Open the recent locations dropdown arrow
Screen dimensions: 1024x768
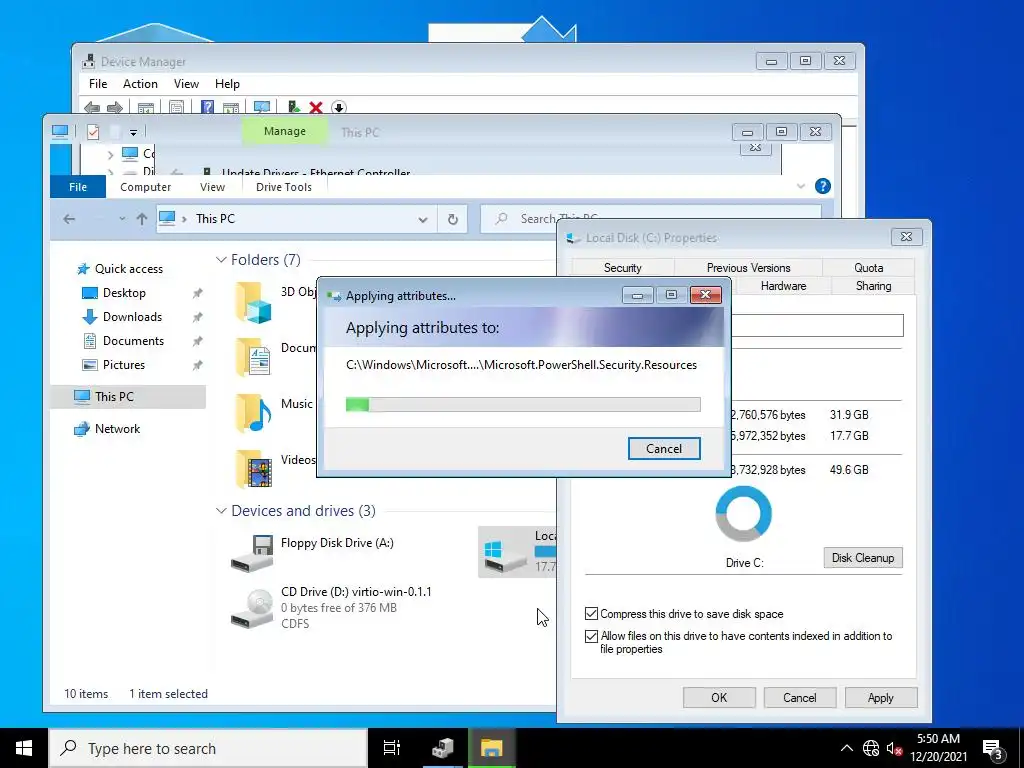122,219
